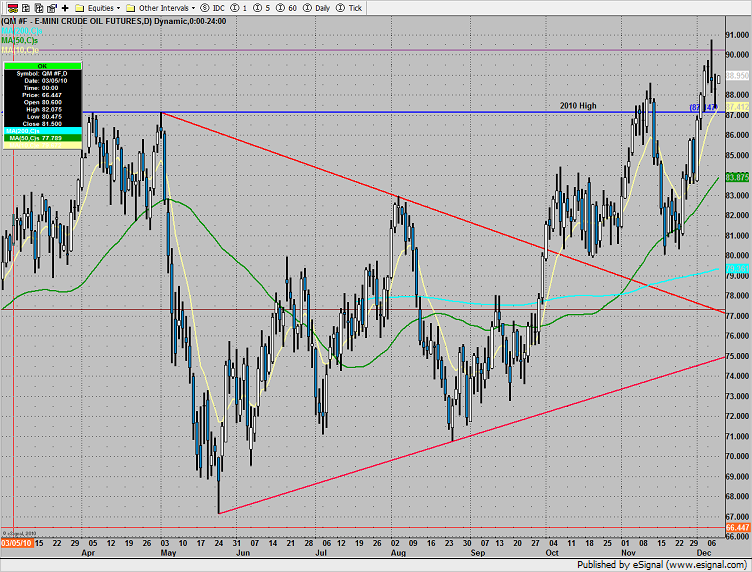Switch to the Tick interval
Viewport: 752px width, 572px height.
pyautogui.click(x=349, y=8)
